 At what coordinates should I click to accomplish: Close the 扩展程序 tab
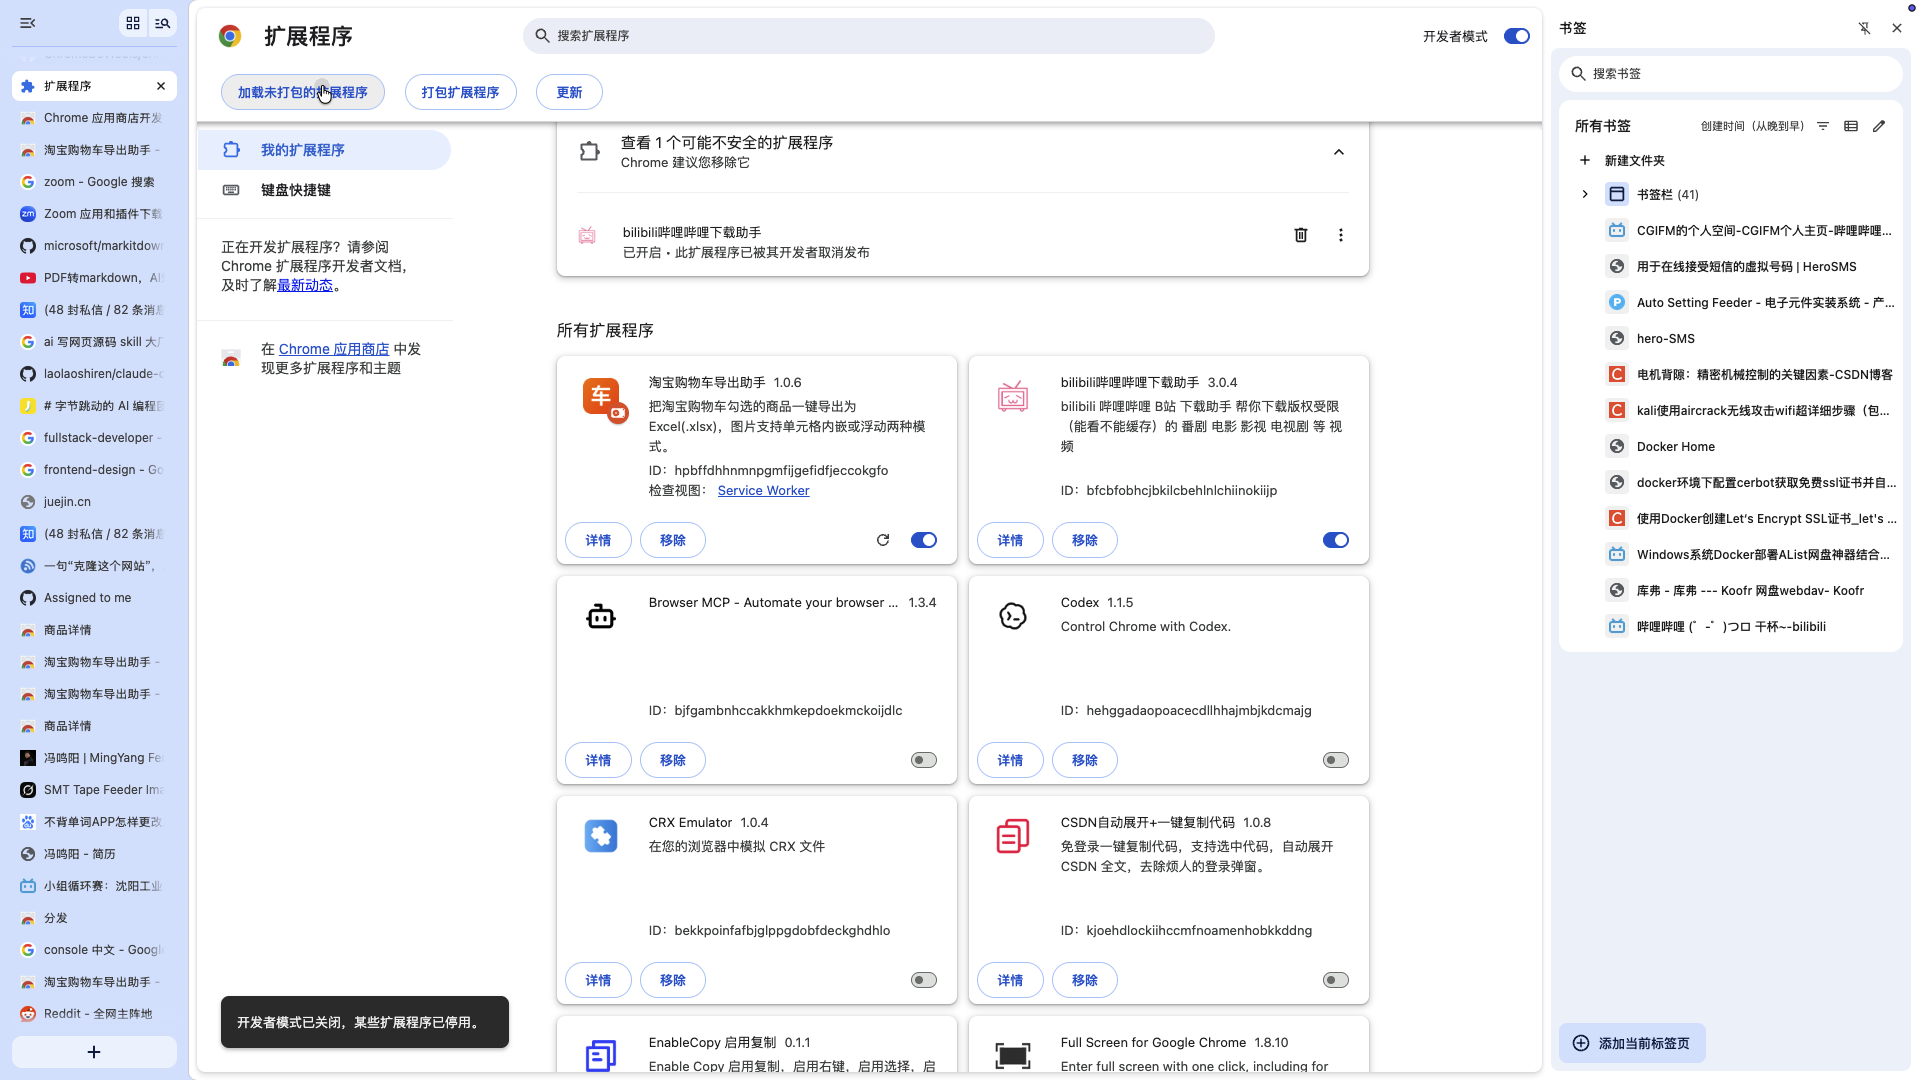(161, 86)
